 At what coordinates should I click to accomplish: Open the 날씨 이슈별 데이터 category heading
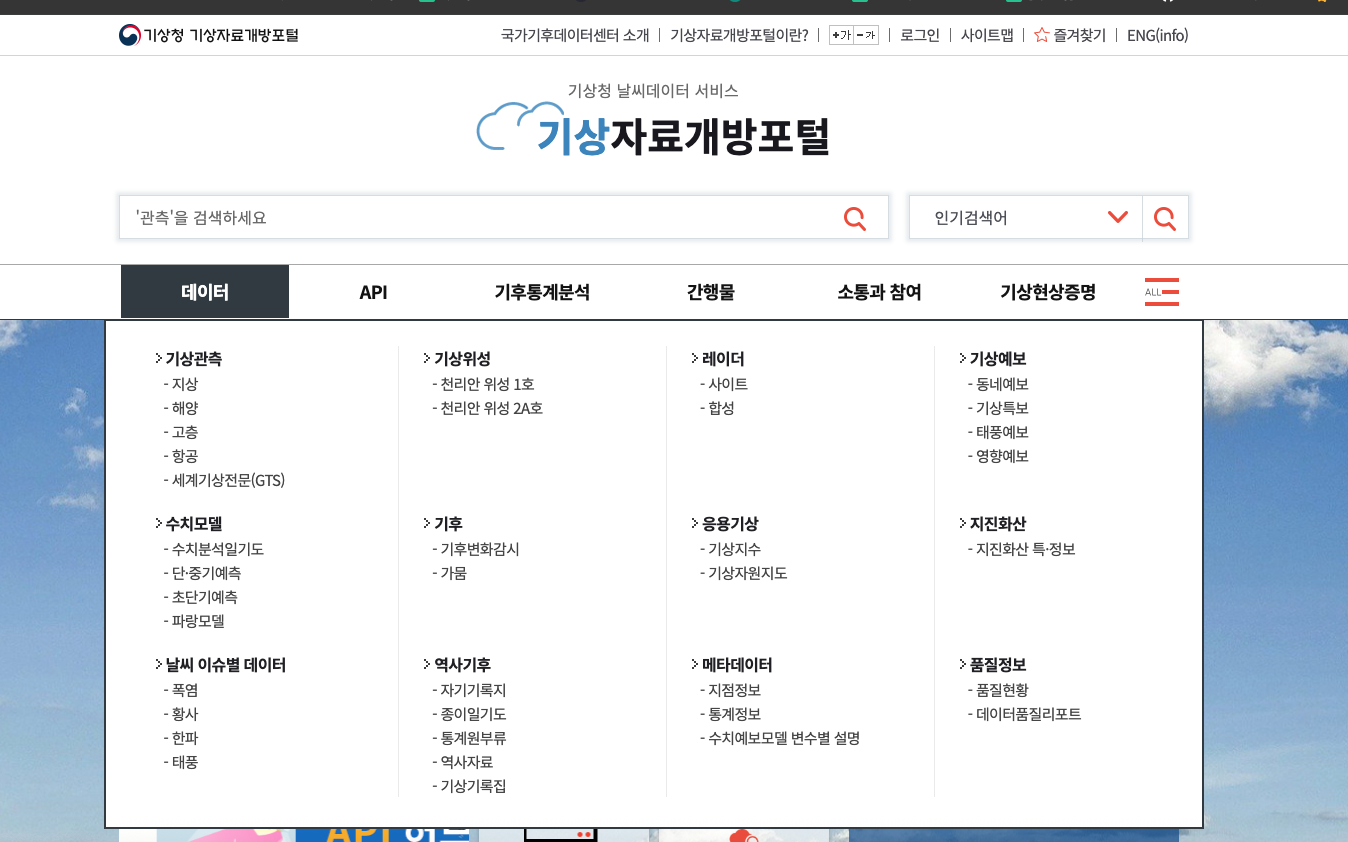[x=225, y=665]
